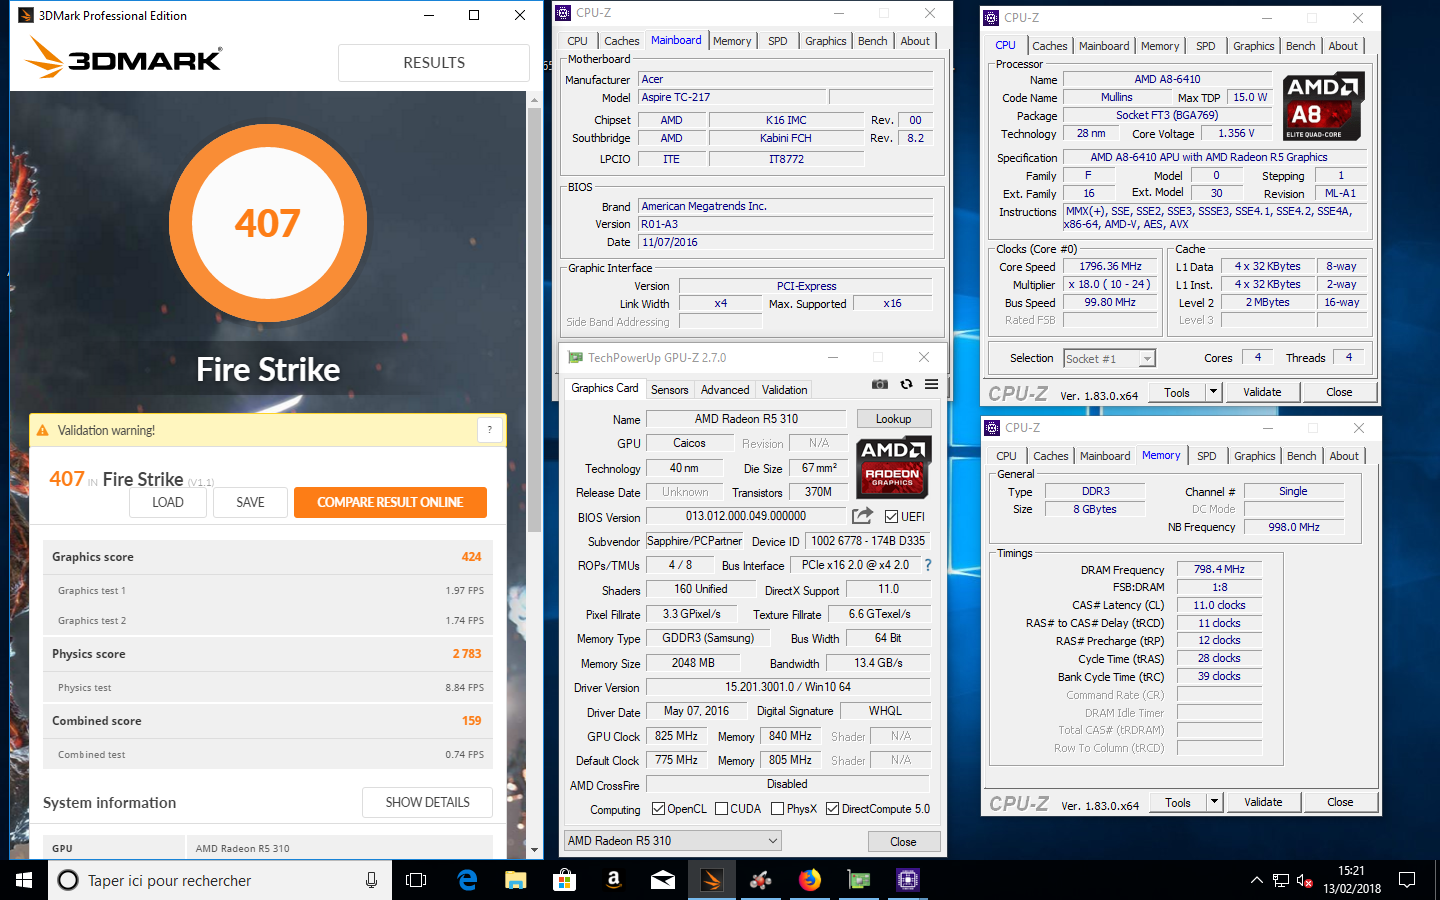The height and width of the screenshot is (900, 1440).
Task: Take a GPU-Z screenshot with the camera icon
Action: (880, 384)
